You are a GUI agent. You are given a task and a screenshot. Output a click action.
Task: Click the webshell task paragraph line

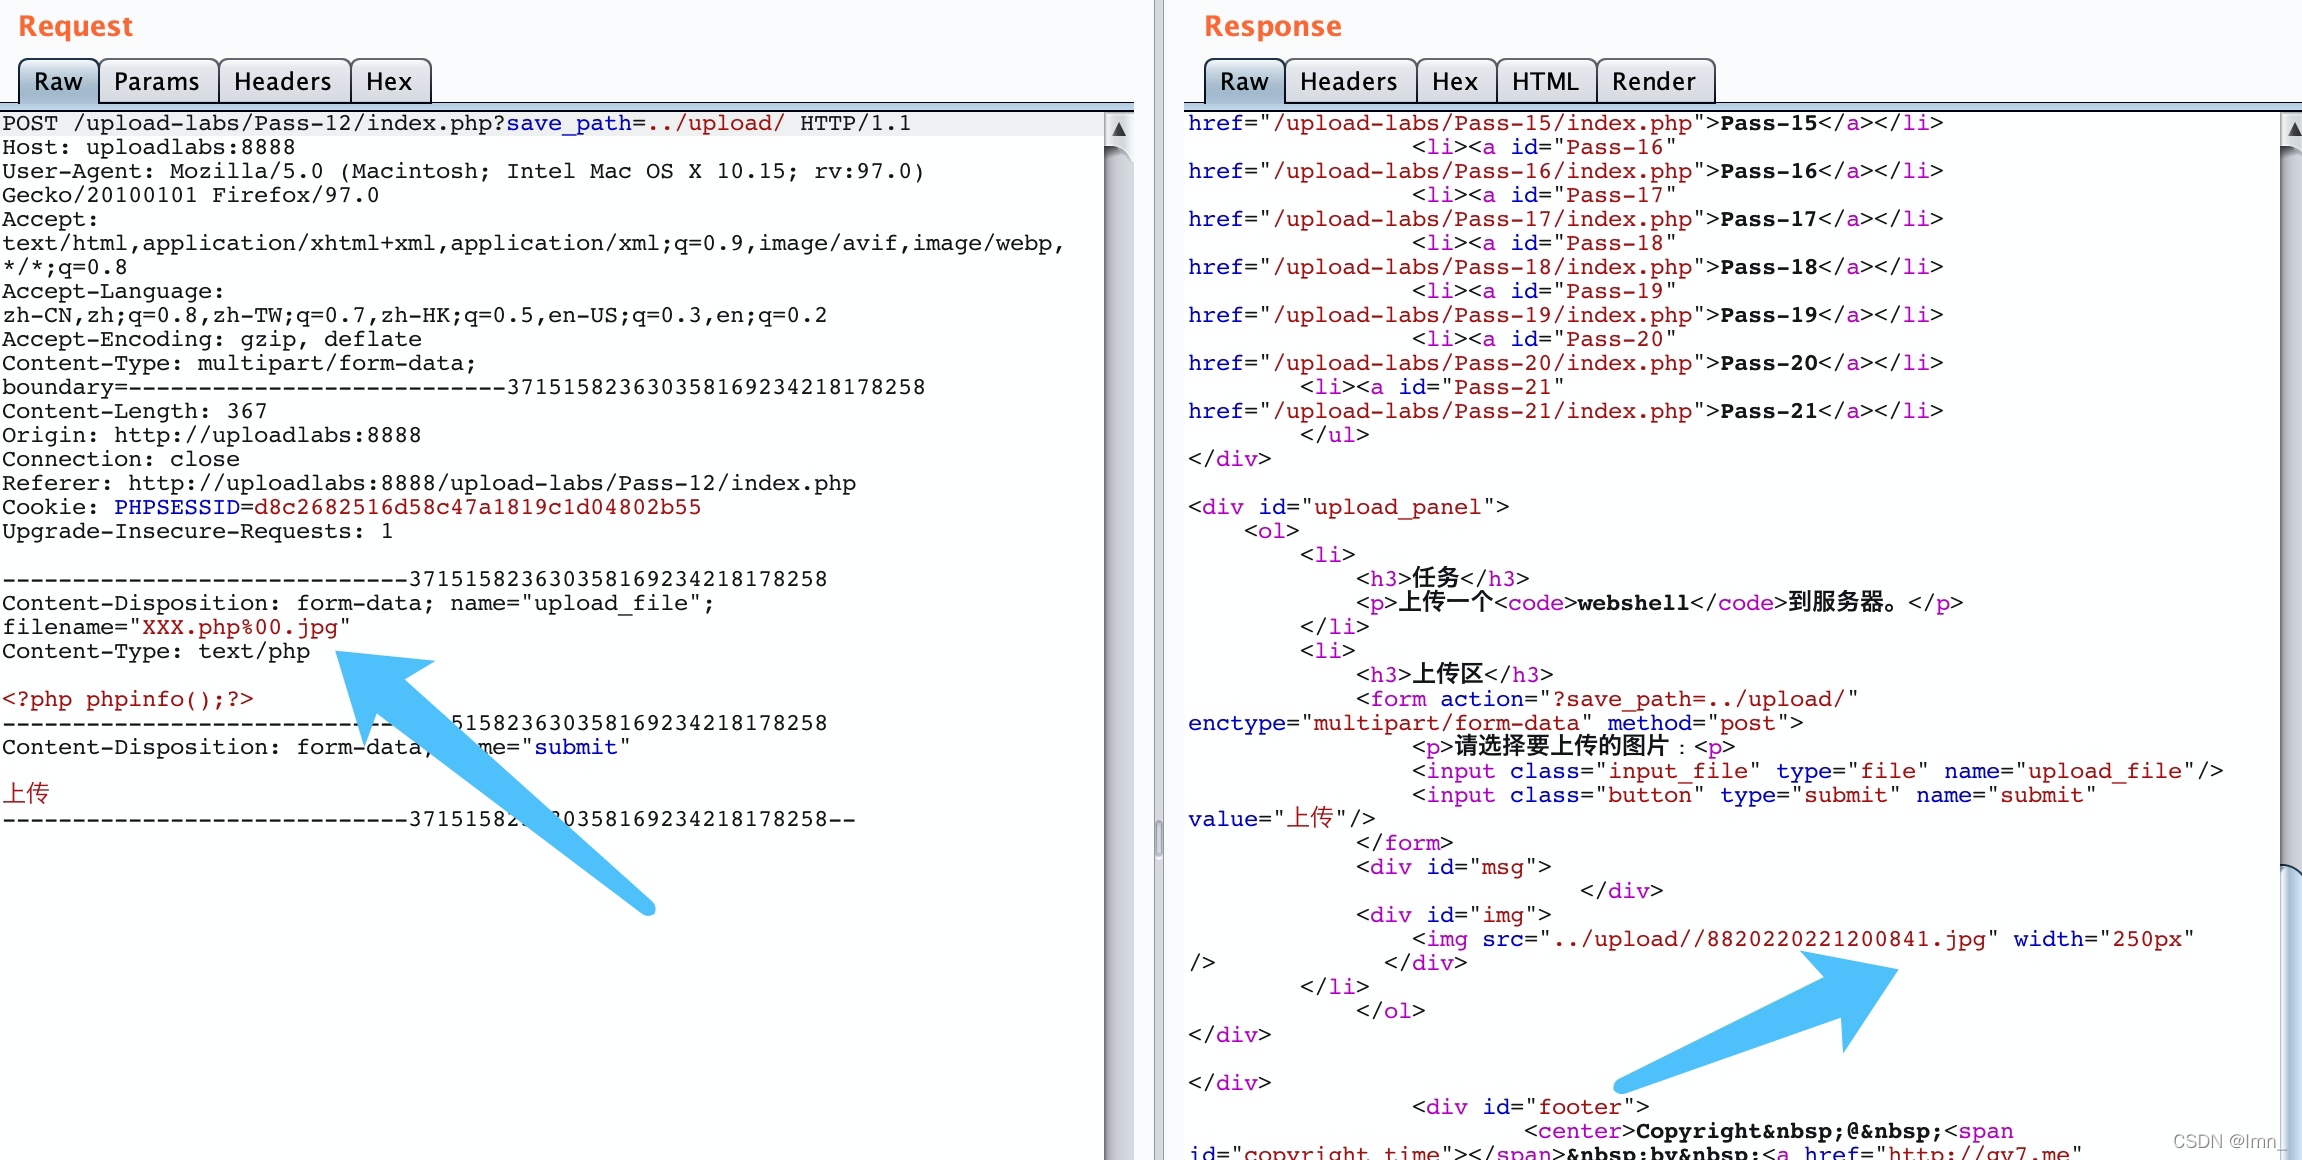point(1659,603)
